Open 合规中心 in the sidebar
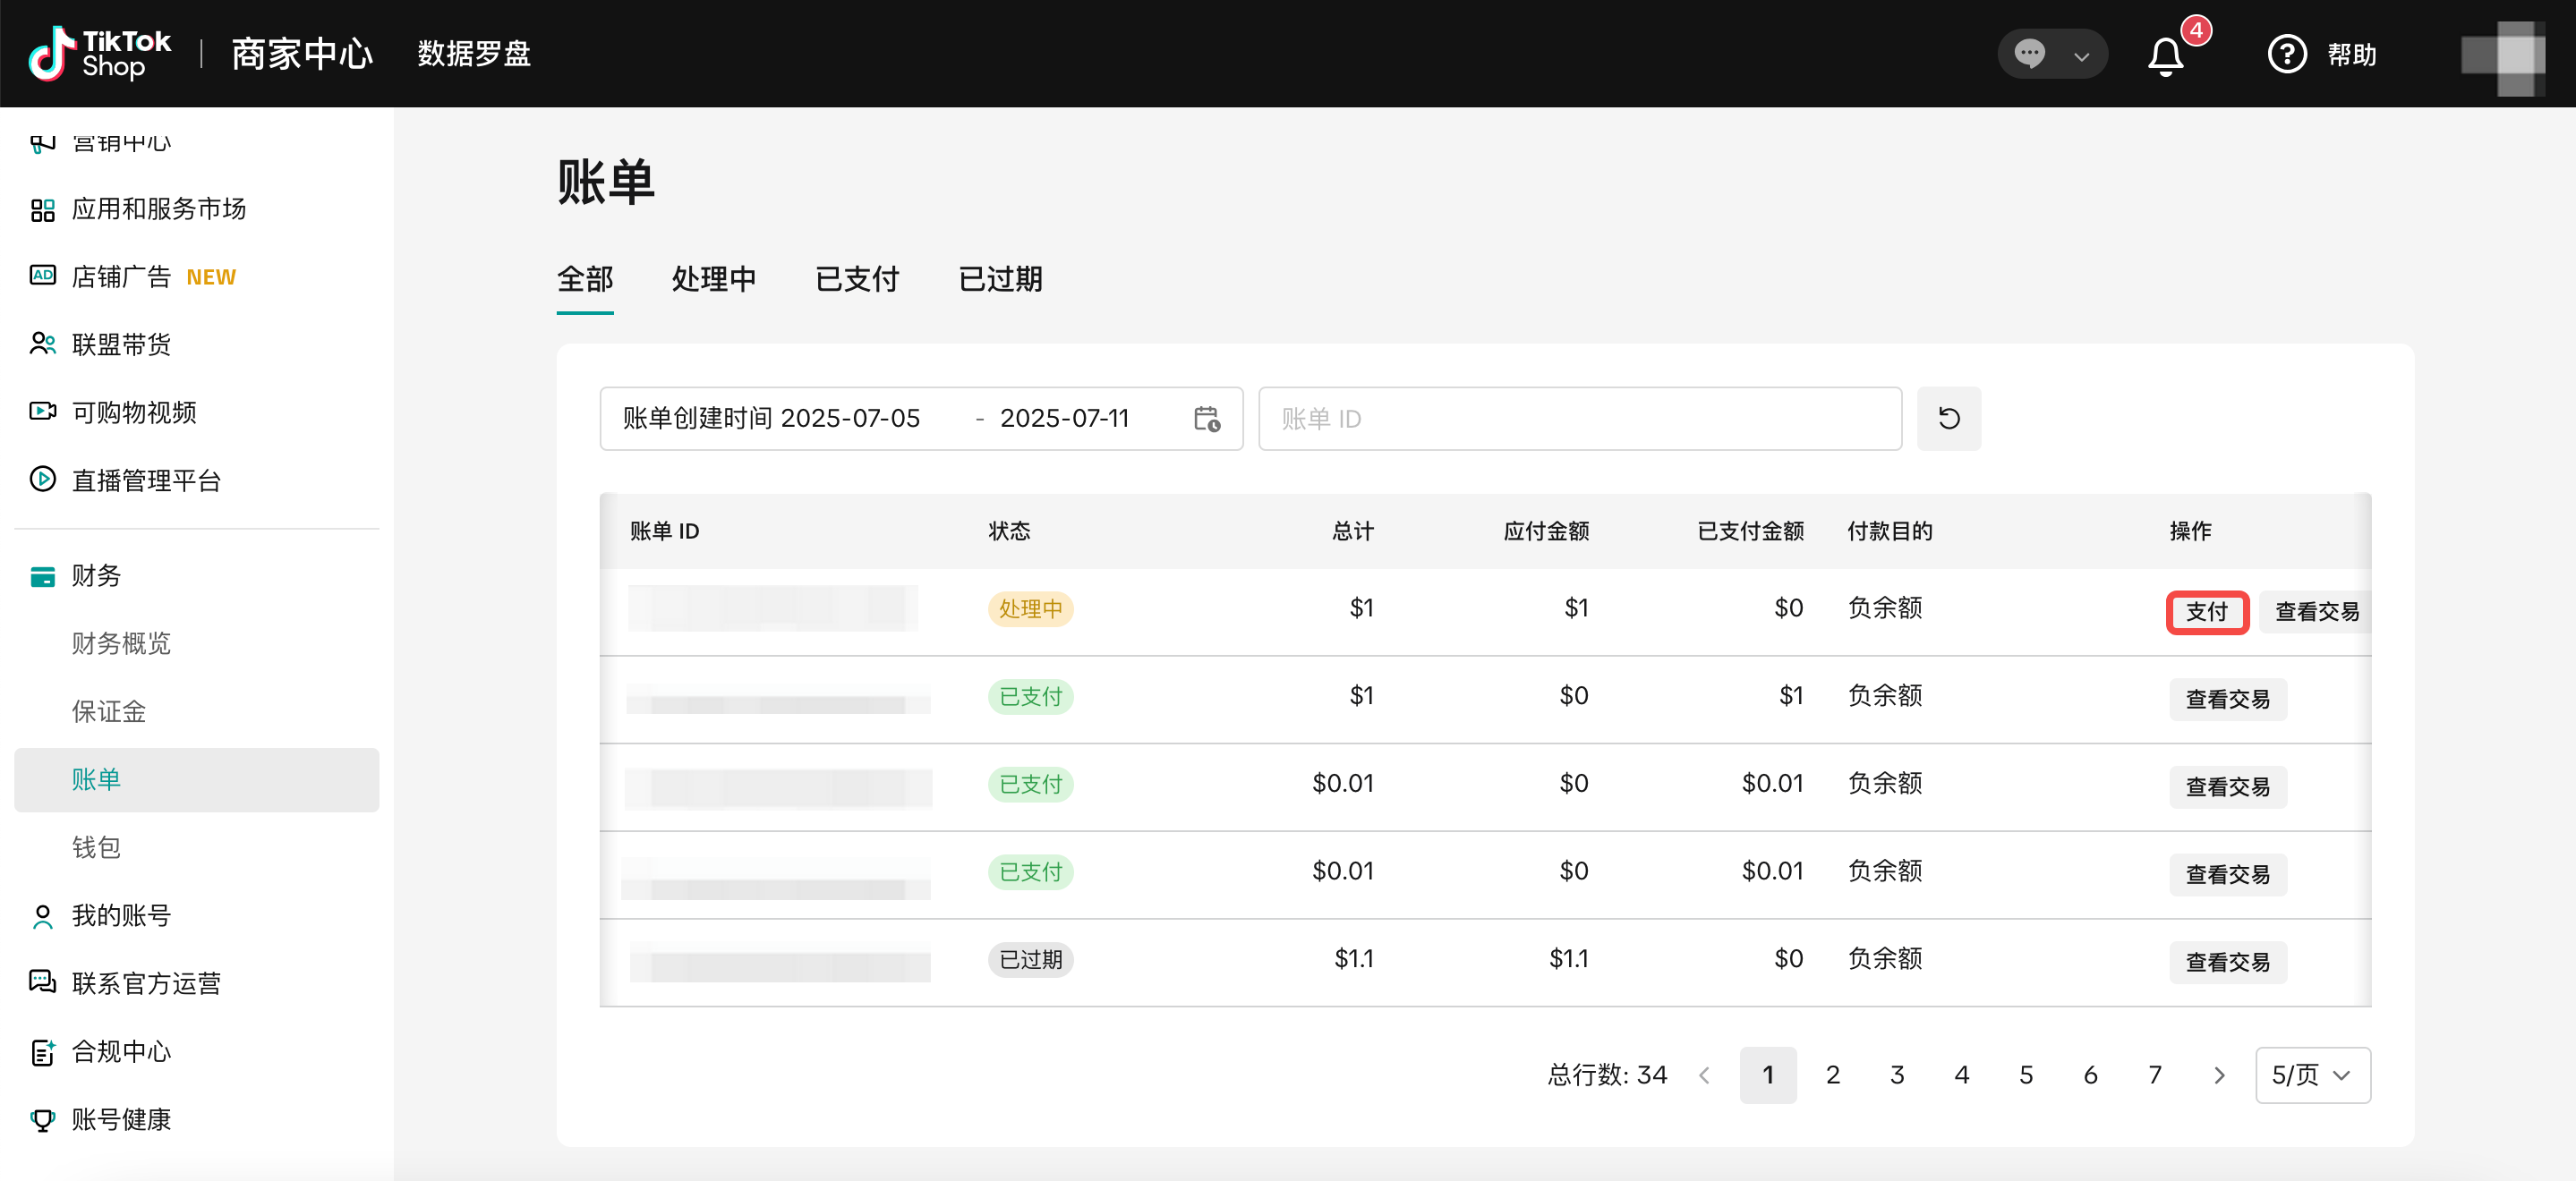The width and height of the screenshot is (2576, 1181). pyautogui.click(x=121, y=1051)
